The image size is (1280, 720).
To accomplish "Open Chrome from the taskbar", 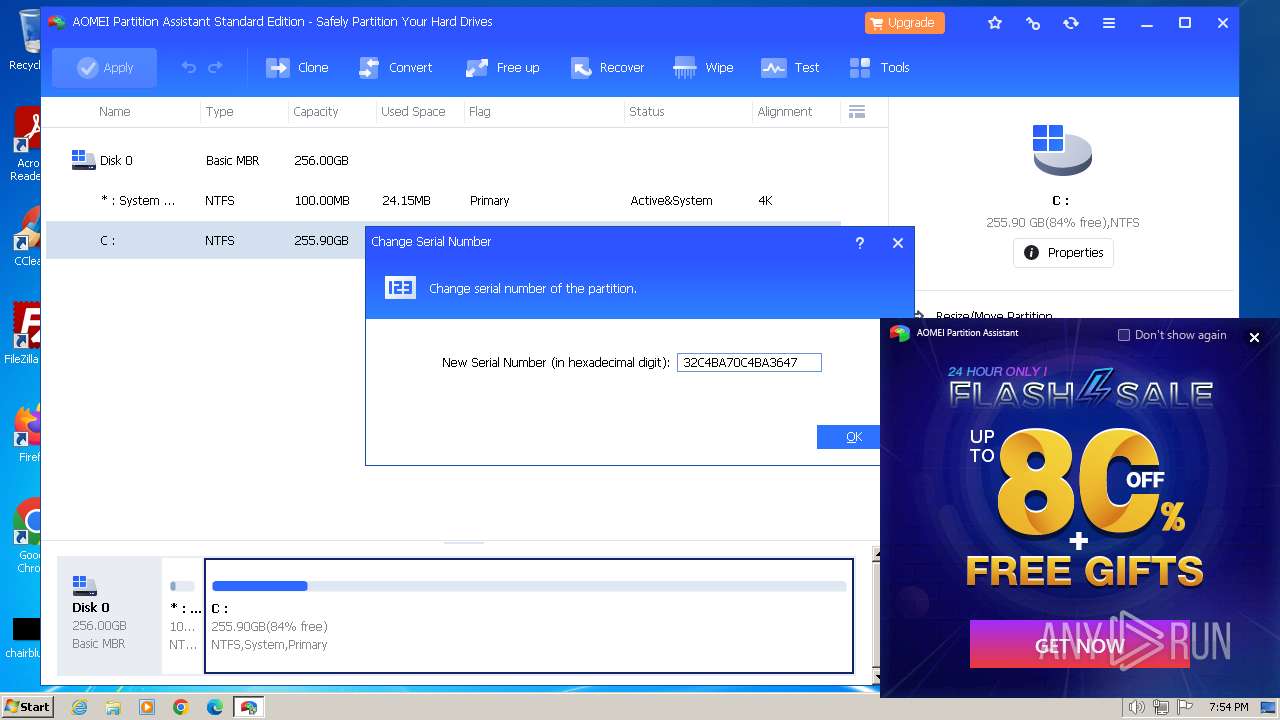I will point(181,707).
